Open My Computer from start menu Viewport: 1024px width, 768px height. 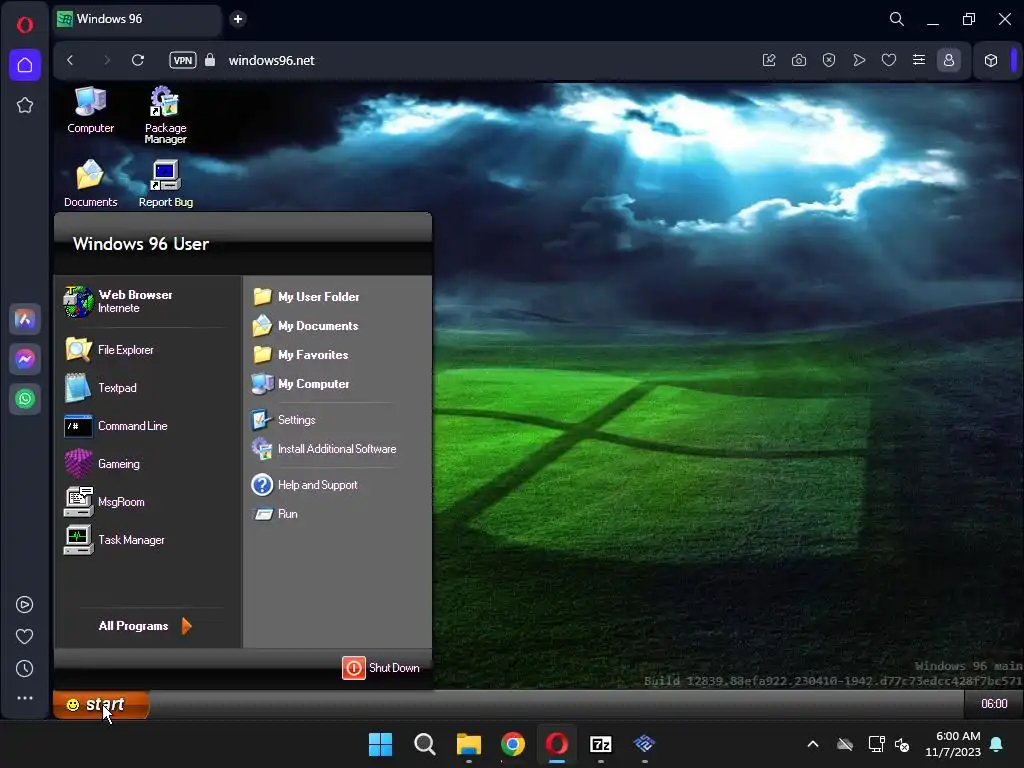tap(300, 383)
